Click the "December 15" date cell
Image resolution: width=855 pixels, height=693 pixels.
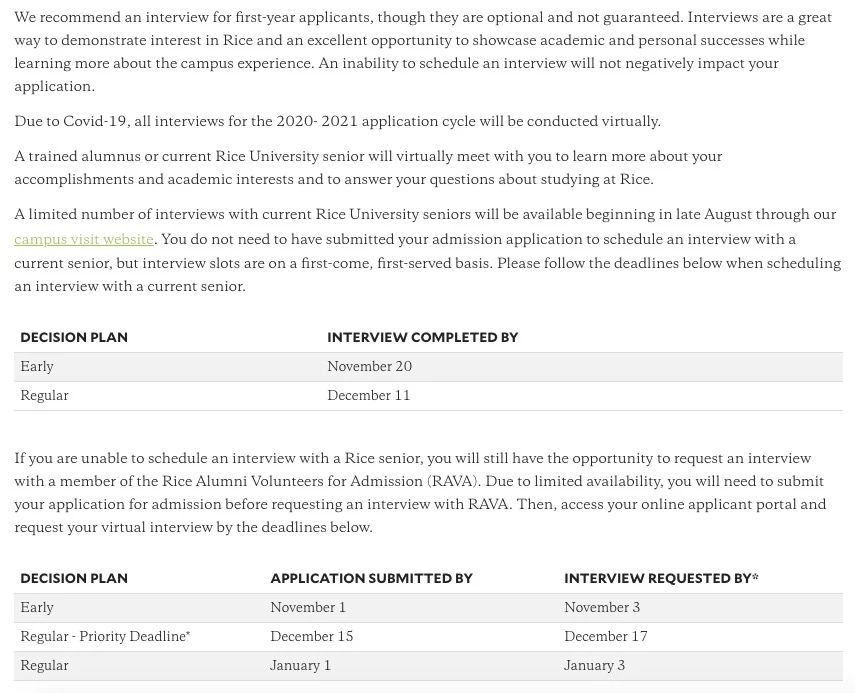[311, 637]
